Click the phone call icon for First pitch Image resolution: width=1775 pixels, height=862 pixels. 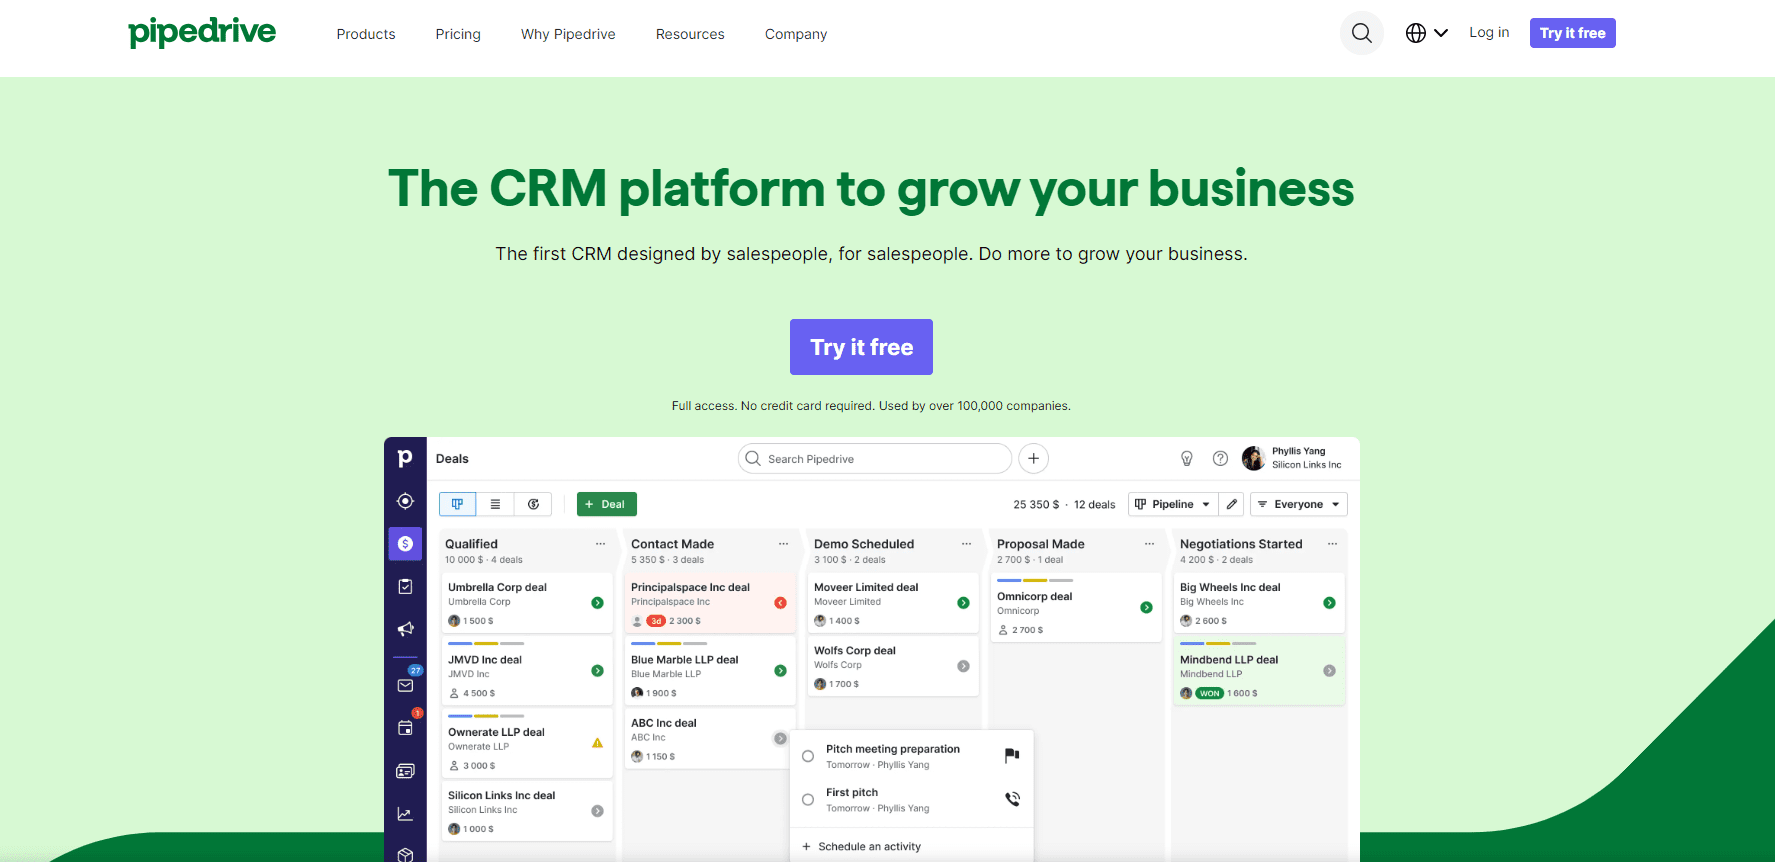coord(1012,799)
